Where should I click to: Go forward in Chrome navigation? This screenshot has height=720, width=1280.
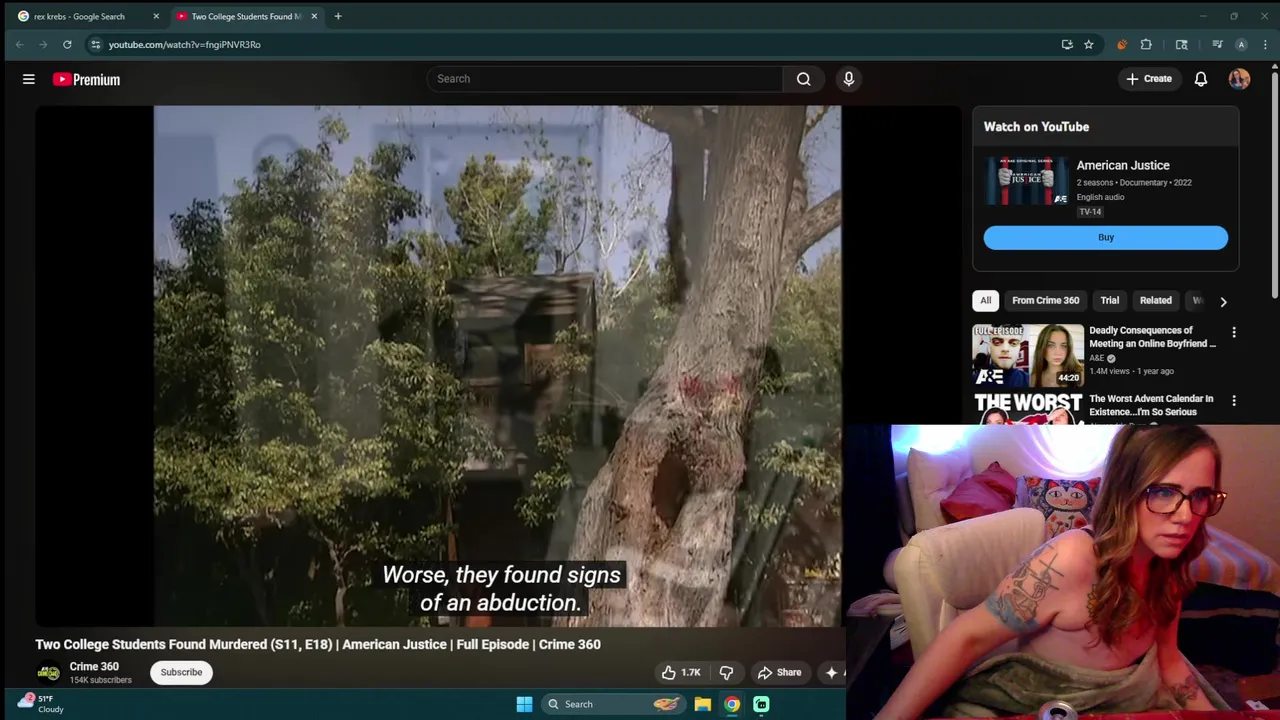pos(43,44)
